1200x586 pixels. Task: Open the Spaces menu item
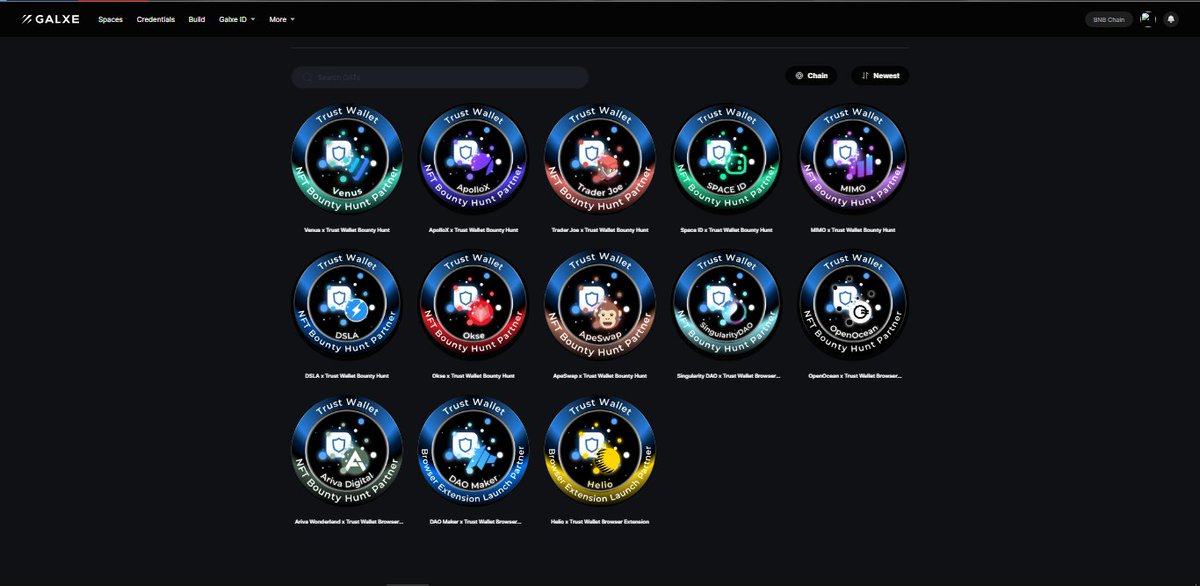[x=110, y=19]
